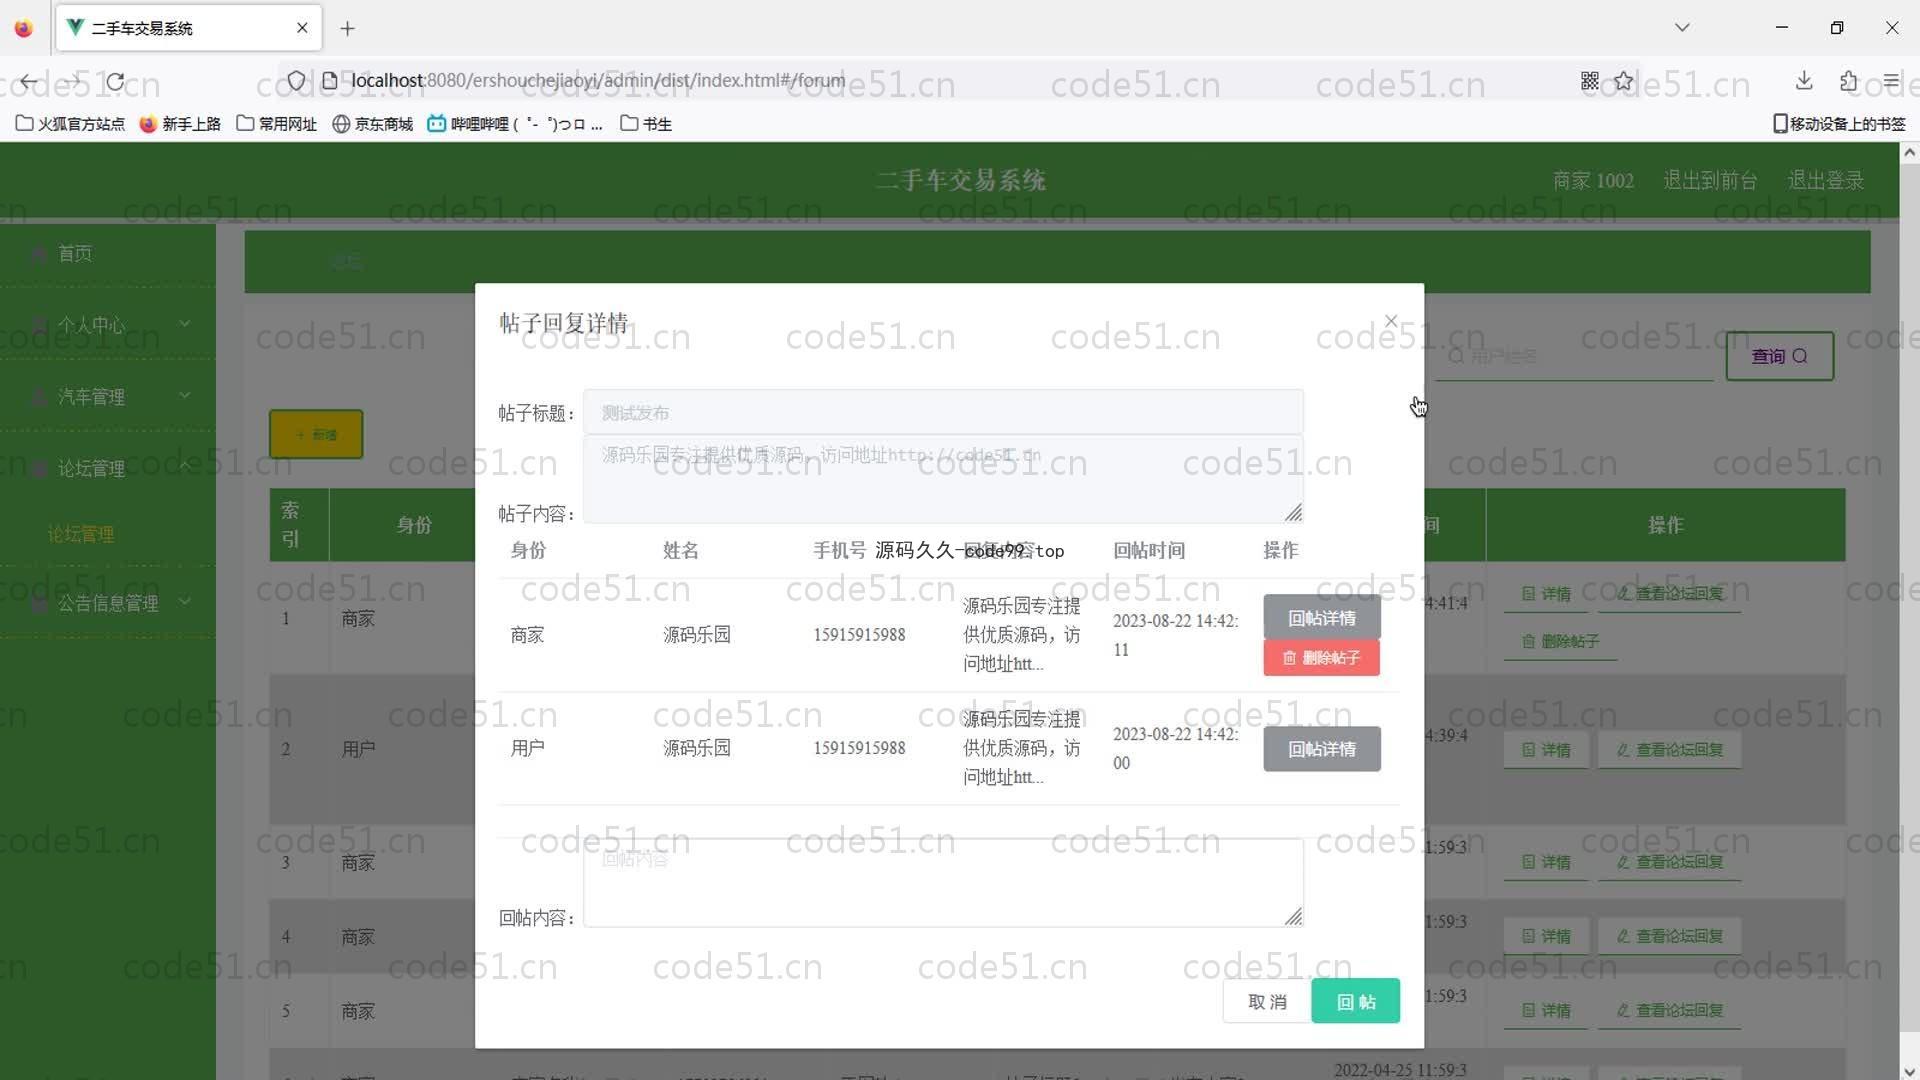Open the browser extensions icon
Image resolution: width=1920 pixels, height=1080 pixels.
tap(1848, 81)
